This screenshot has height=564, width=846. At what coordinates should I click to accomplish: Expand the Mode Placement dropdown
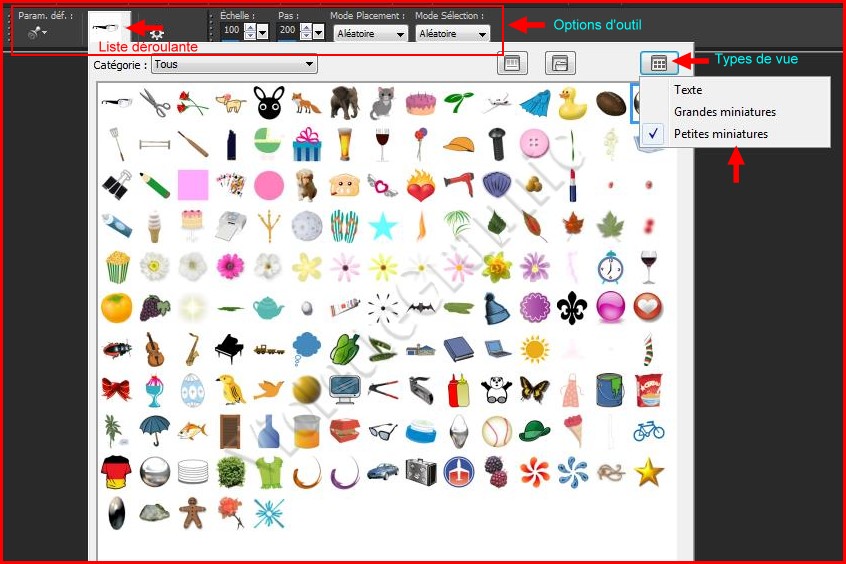tap(371, 34)
